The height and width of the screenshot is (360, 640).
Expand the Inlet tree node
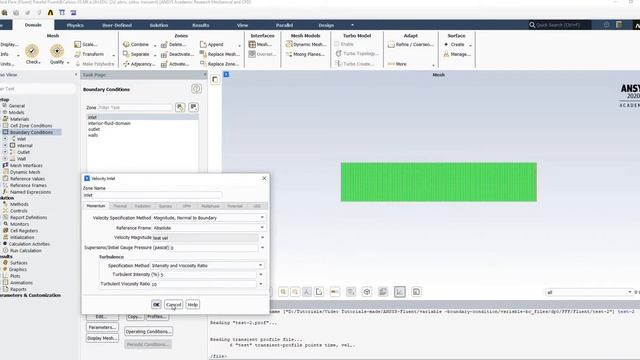click(x=5, y=139)
